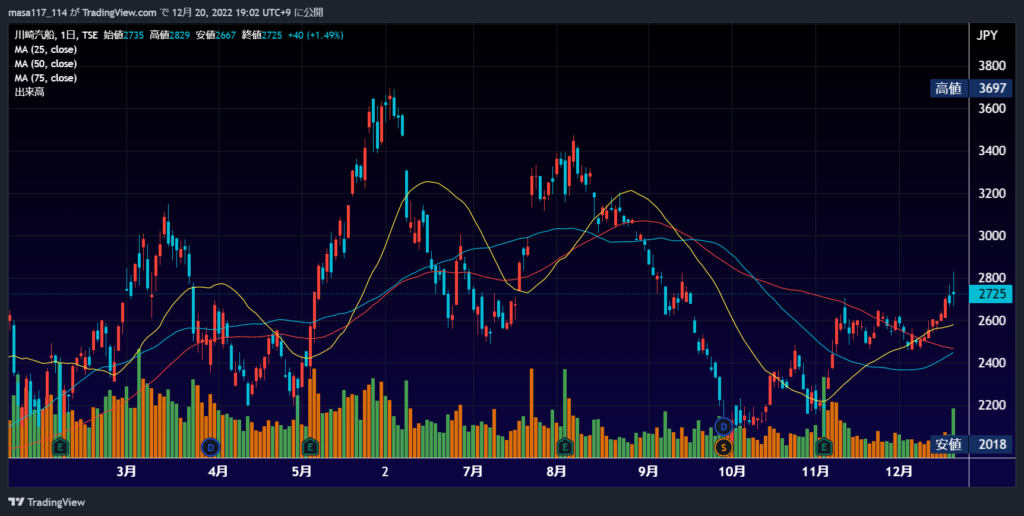Click the 川崎汽船 symbol title
The width and height of the screenshot is (1024, 516).
click(34, 35)
